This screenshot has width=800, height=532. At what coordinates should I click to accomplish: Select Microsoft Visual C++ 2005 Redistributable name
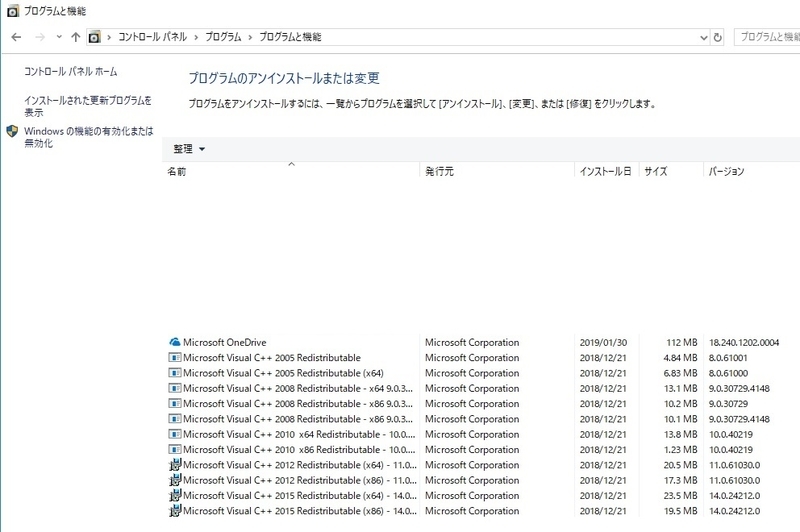pos(272,358)
